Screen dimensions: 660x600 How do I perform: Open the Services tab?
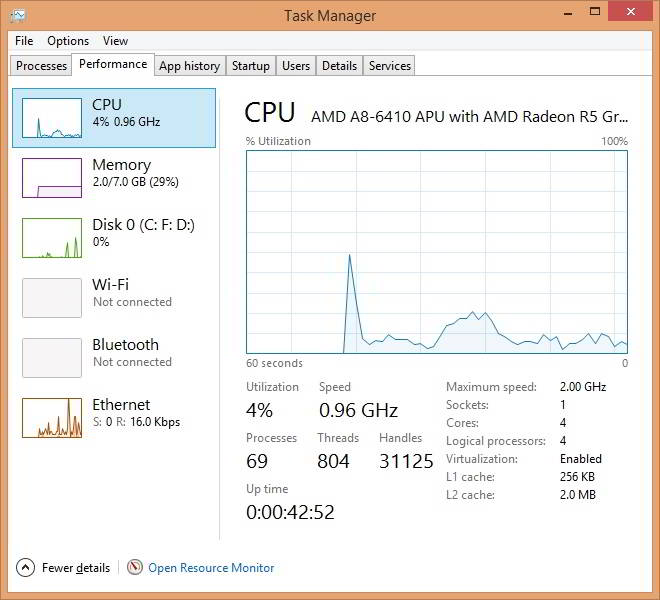point(389,66)
